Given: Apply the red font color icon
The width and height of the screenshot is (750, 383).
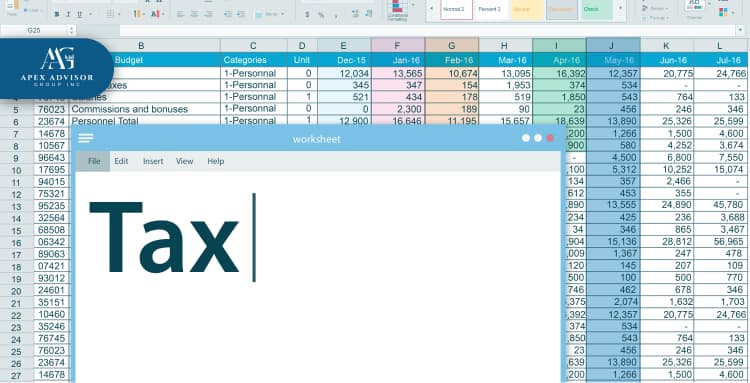Looking at the screenshot, I should [x=154, y=14].
